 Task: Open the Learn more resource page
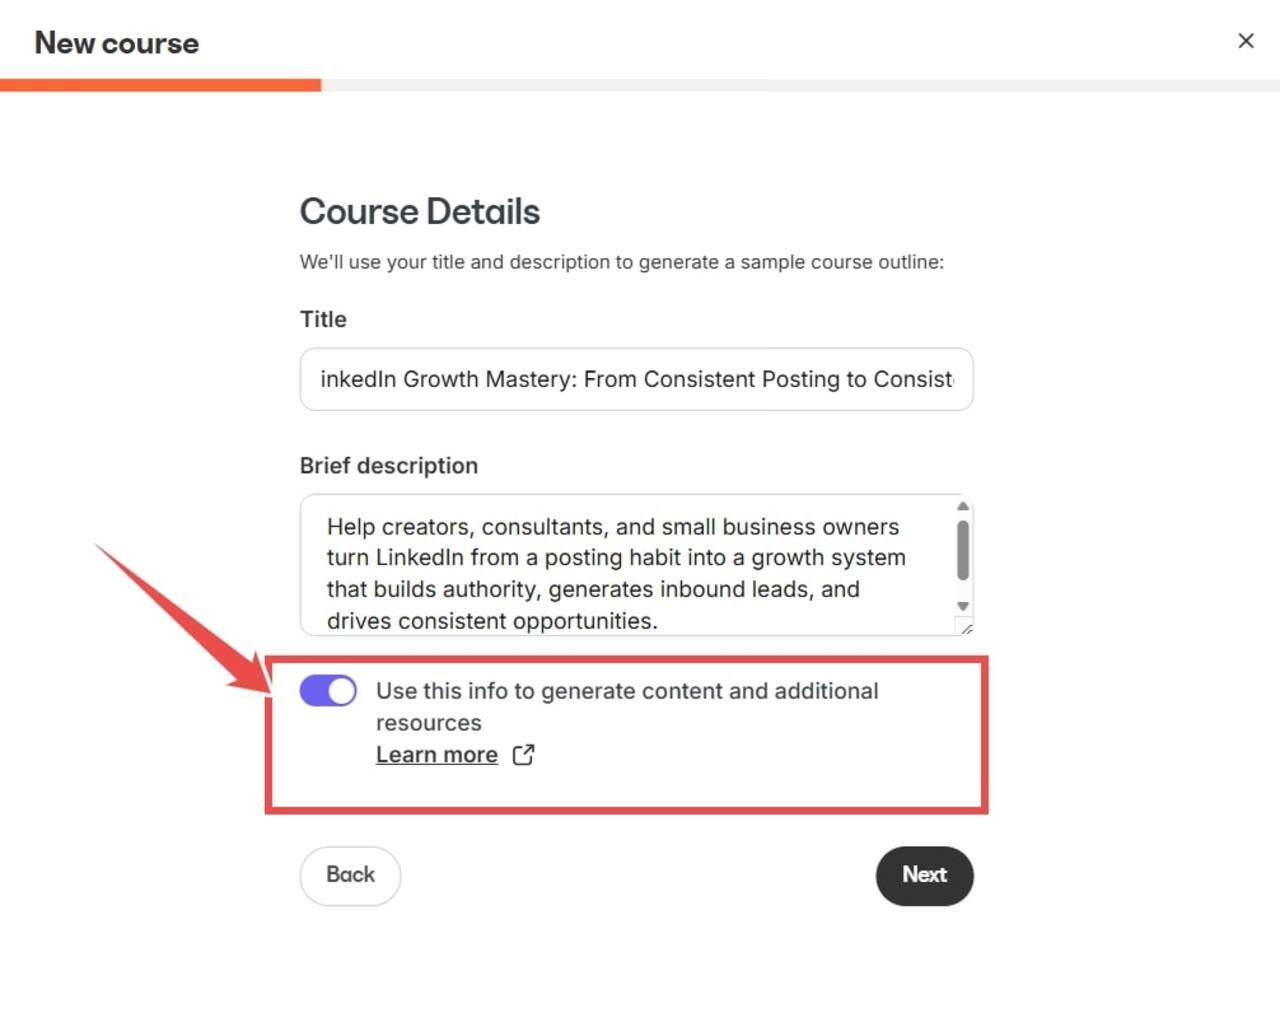[x=437, y=754]
